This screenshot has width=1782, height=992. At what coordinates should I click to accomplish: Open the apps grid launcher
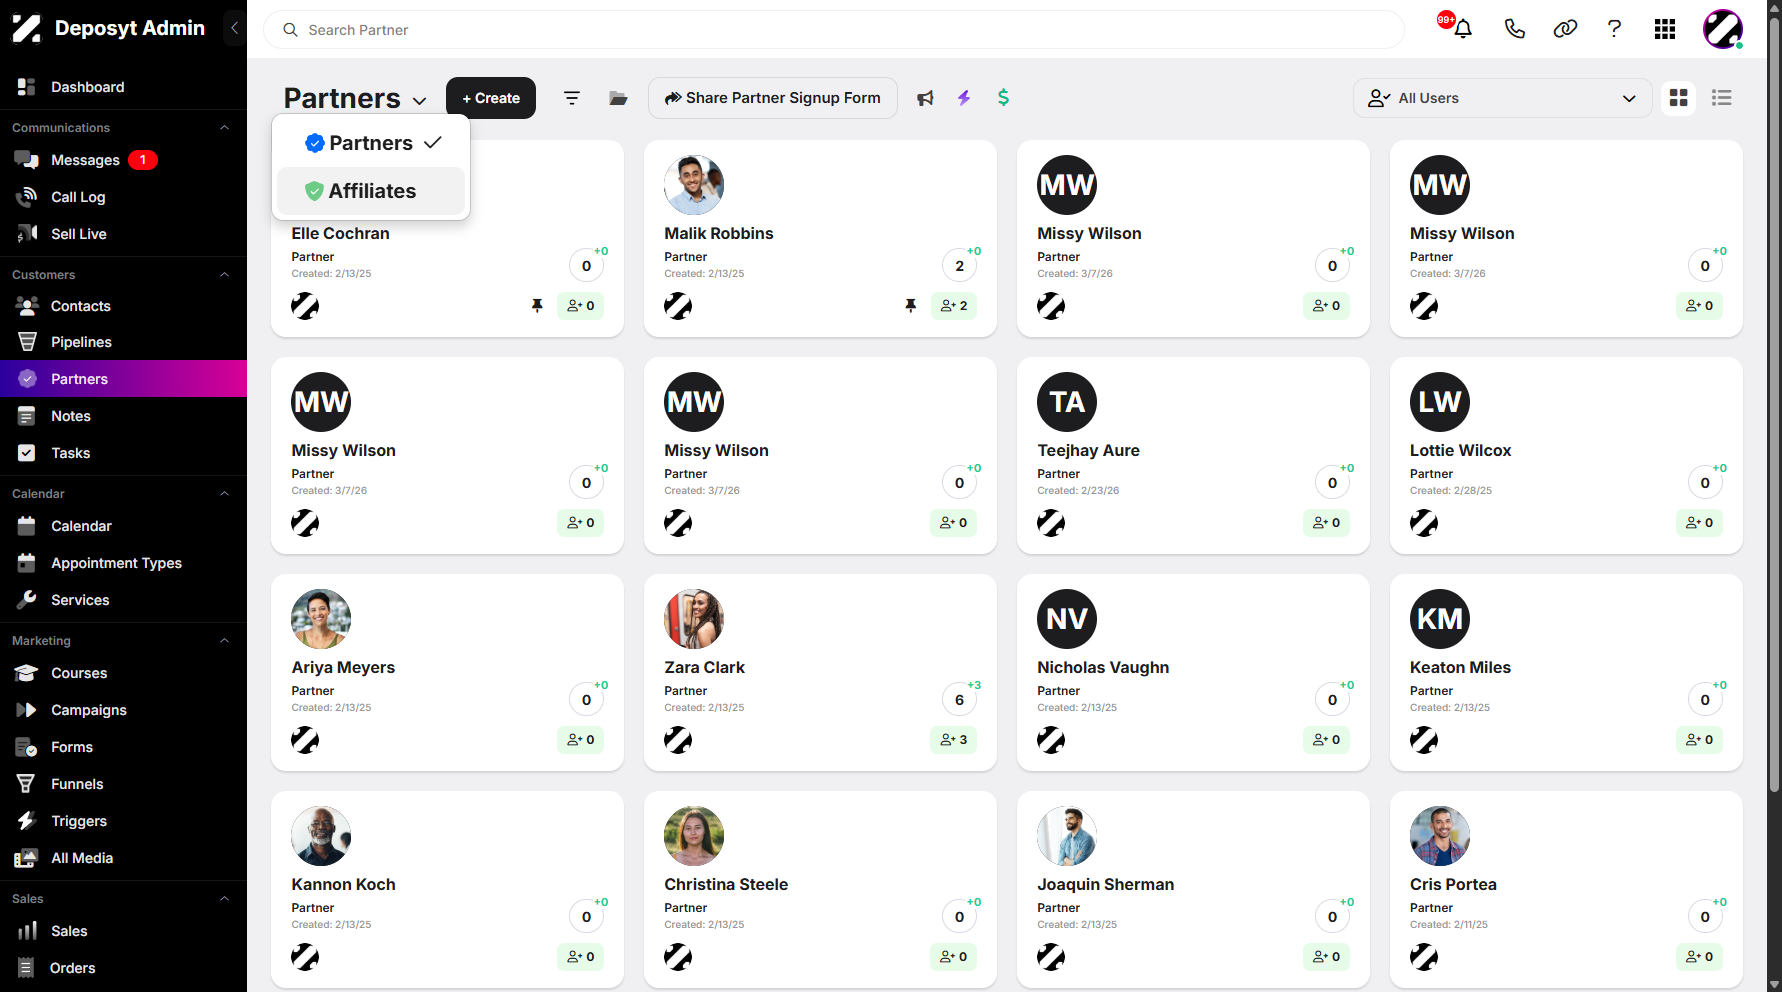tap(1665, 29)
